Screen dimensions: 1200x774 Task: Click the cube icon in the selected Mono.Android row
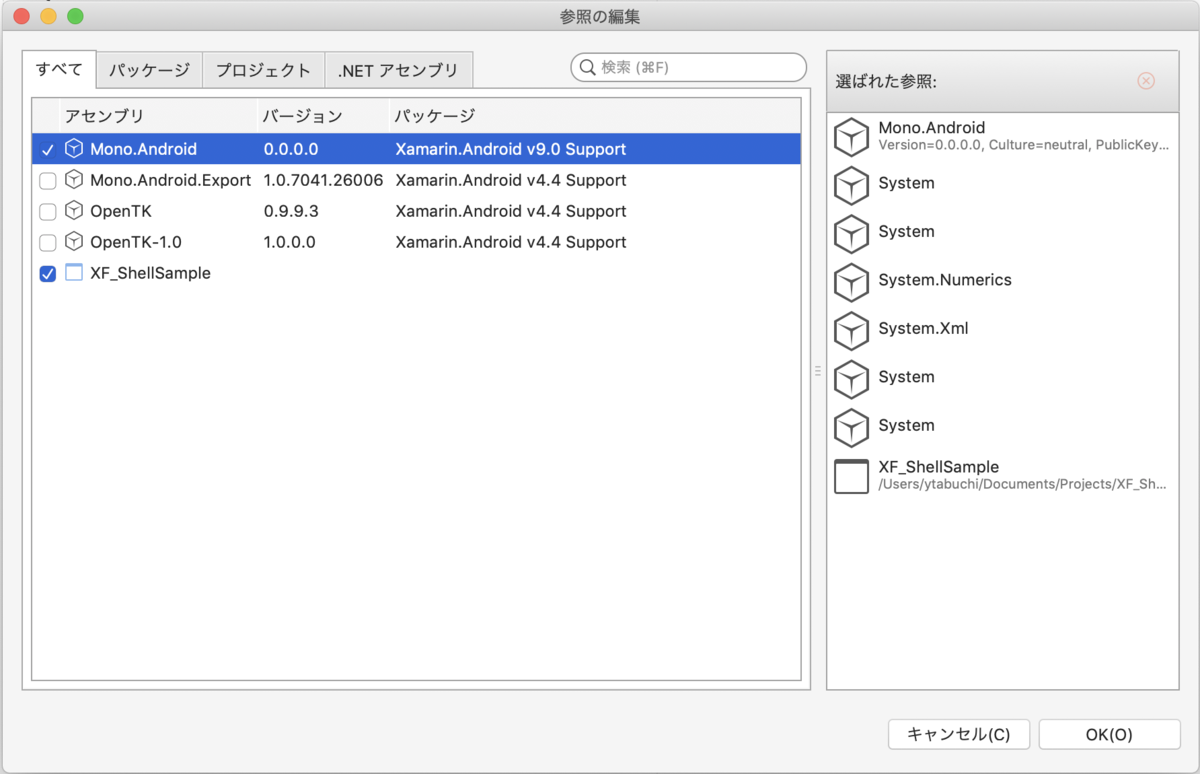coord(74,149)
